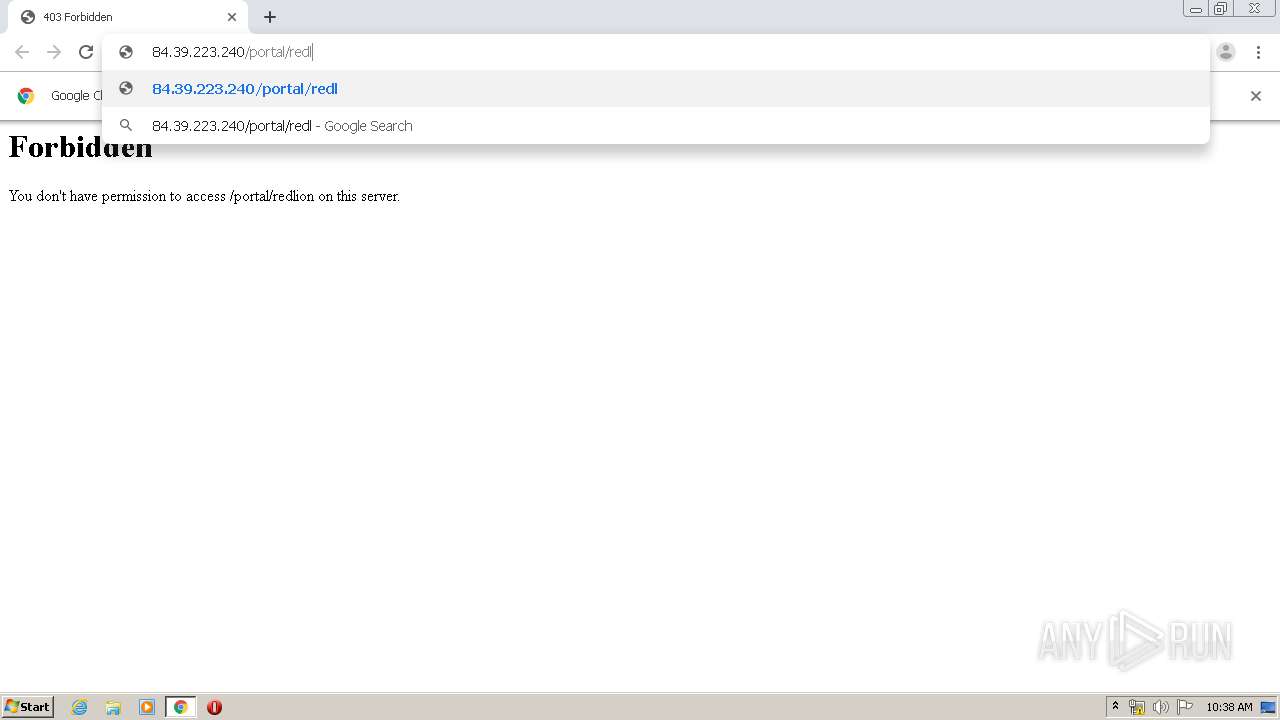Open the Chrome profile avatar
1280x720 pixels.
click(1226, 52)
